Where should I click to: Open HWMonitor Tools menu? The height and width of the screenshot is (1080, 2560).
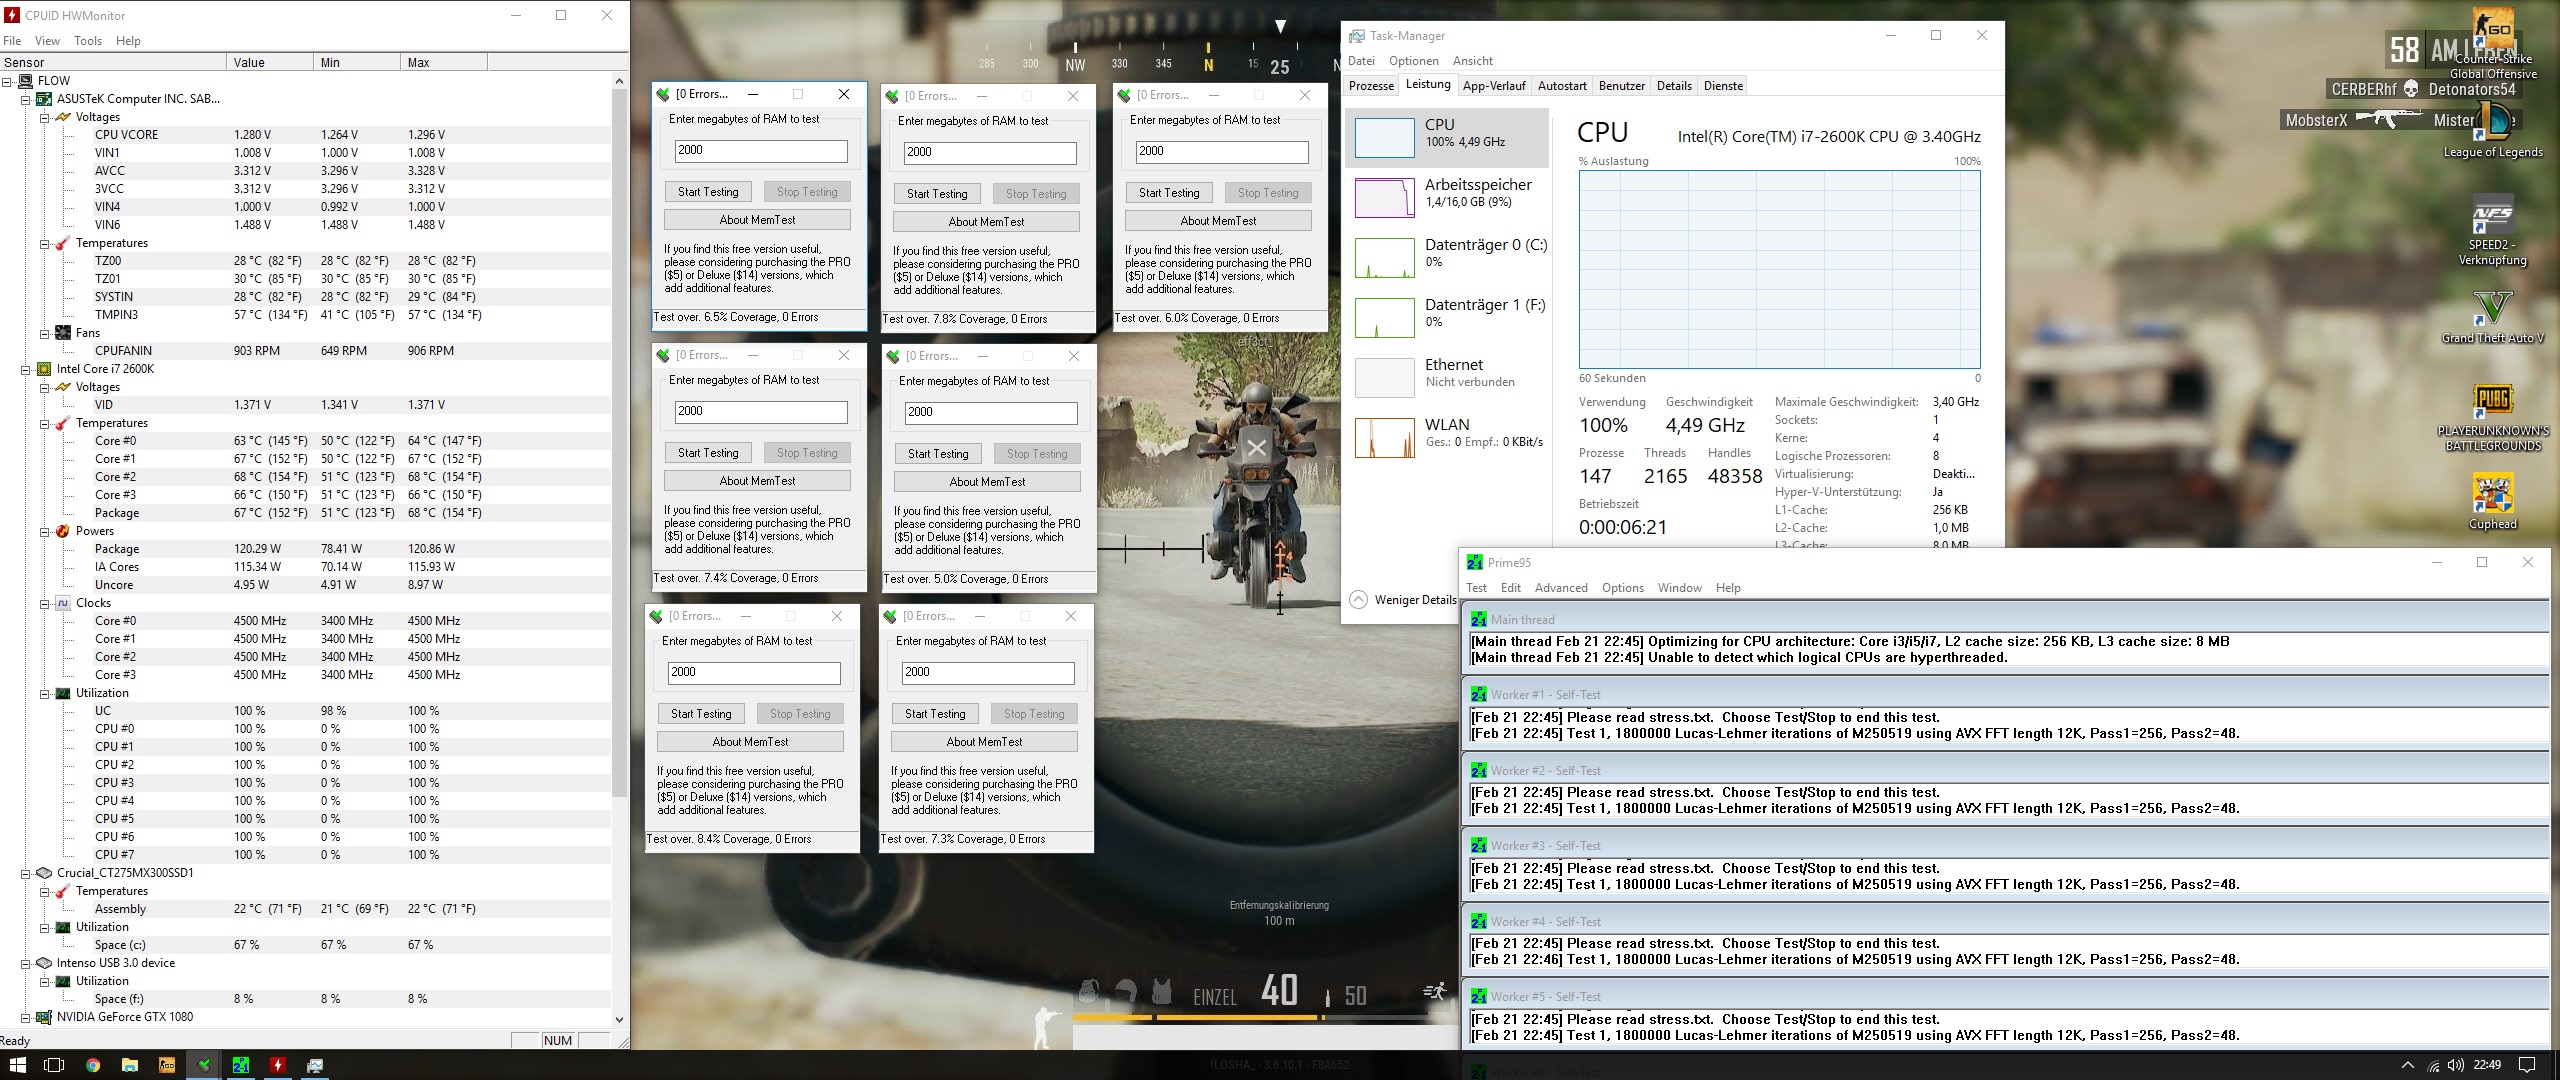[88, 41]
